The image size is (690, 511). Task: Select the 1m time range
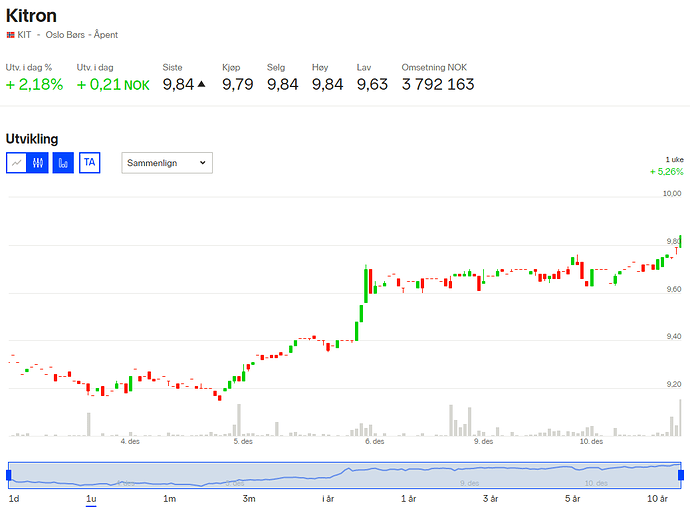pyautogui.click(x=169, y=499)
